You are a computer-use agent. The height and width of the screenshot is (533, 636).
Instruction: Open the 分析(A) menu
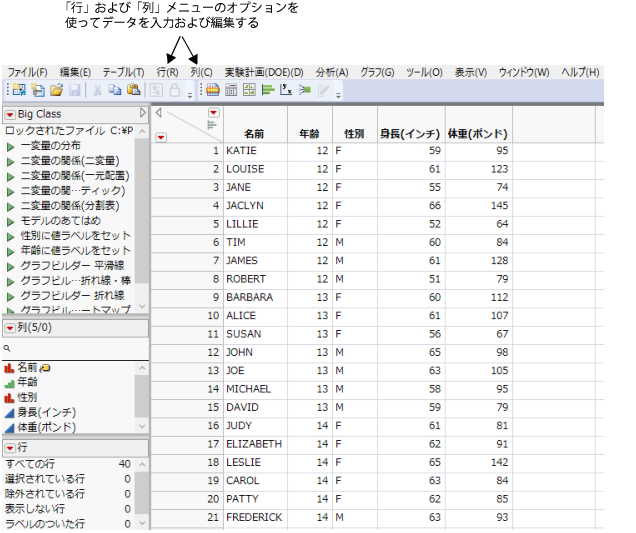point(331,72)
